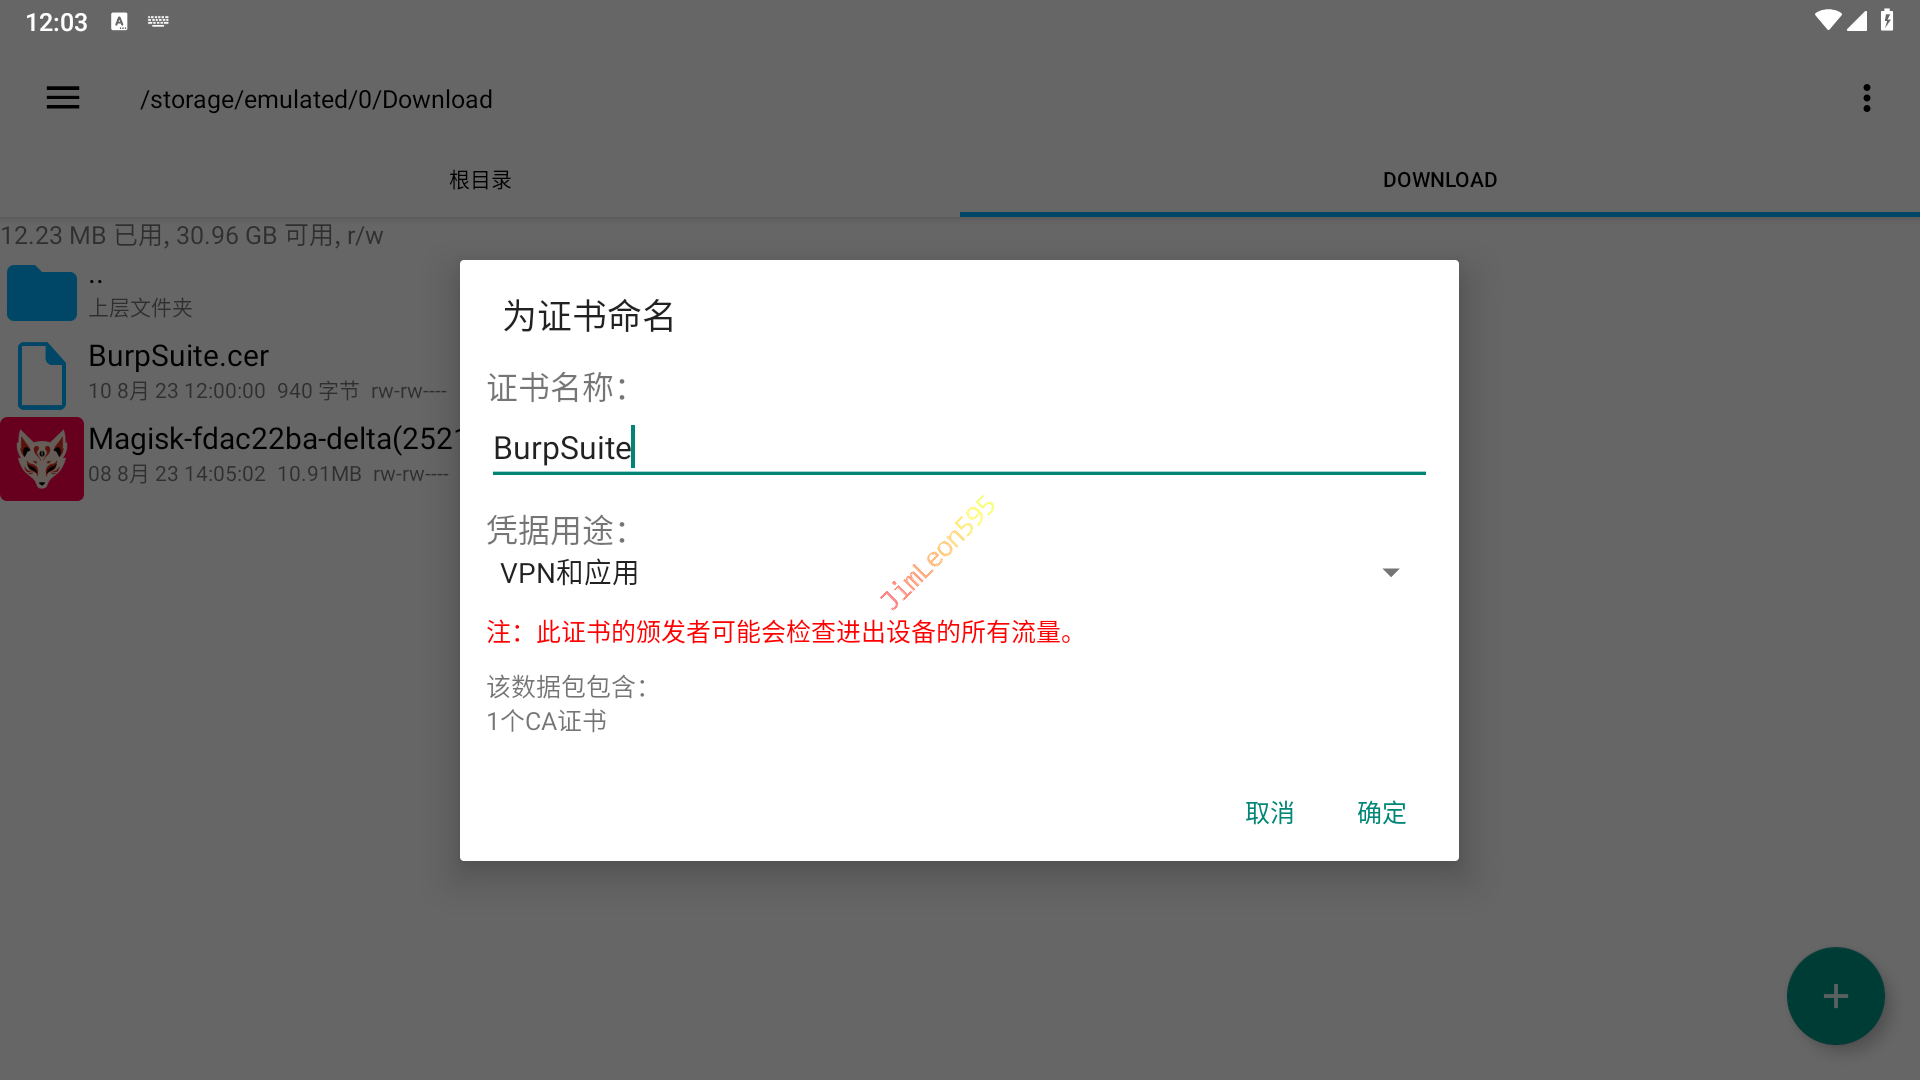The image size is (1920, 1080).
Task: Open the hamburger navigation menu
Action: [x=62, y=98]
